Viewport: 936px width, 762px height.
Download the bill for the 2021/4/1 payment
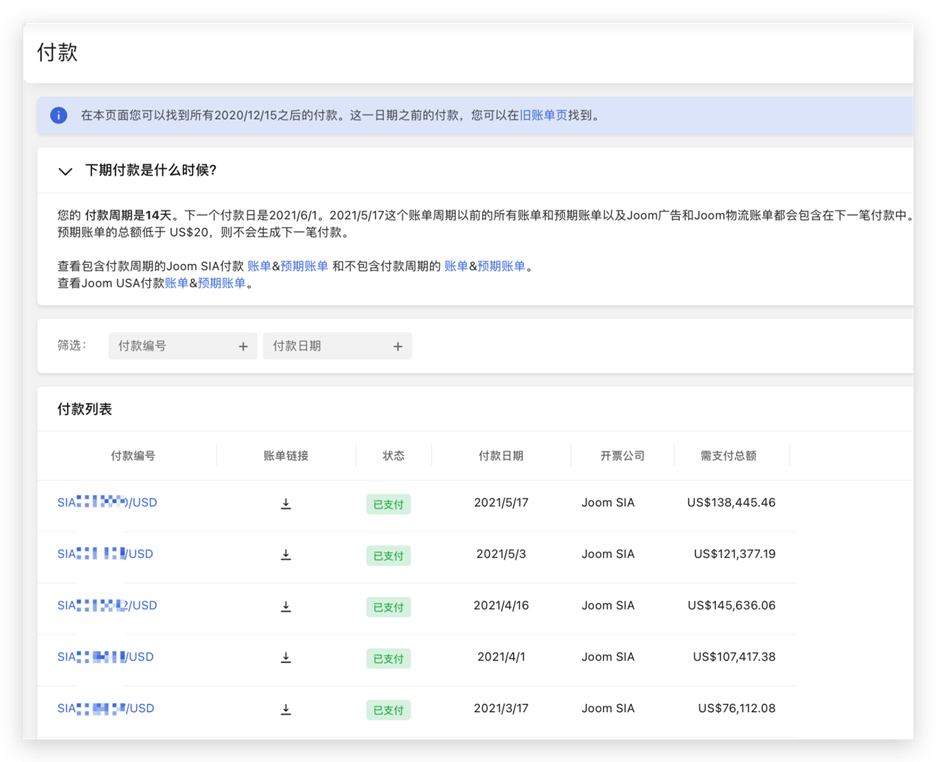coord(285,657)
